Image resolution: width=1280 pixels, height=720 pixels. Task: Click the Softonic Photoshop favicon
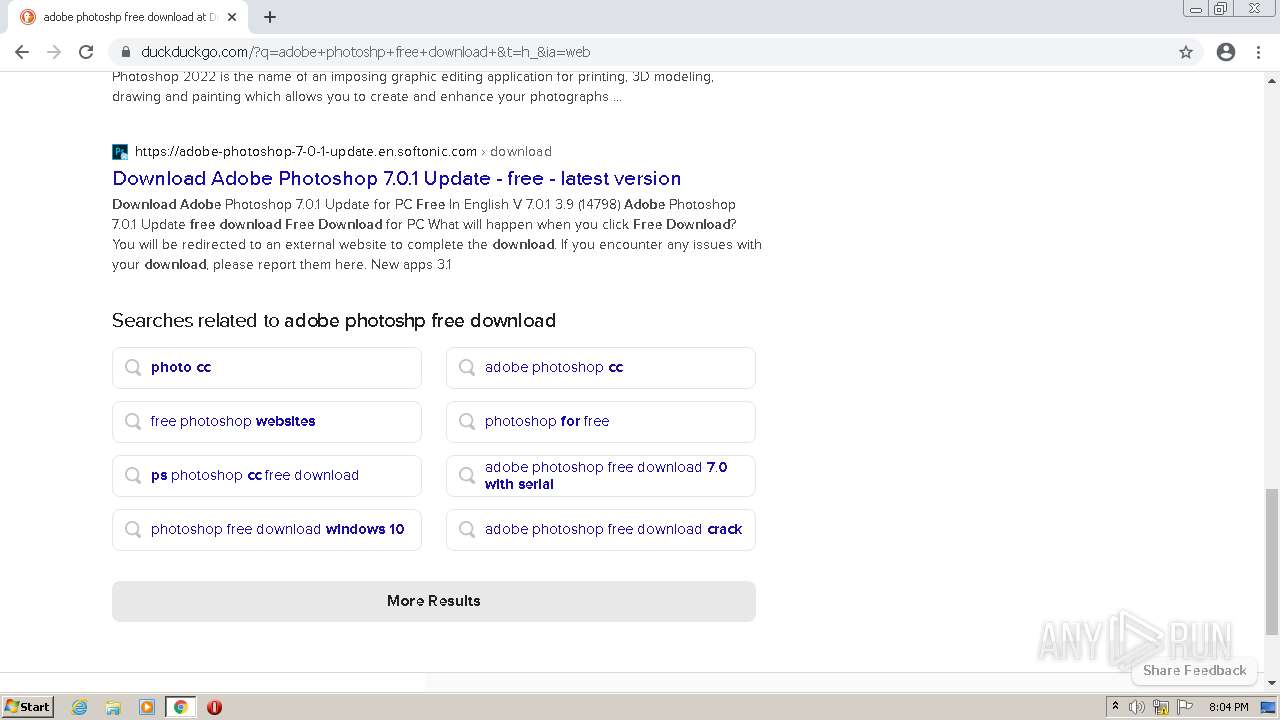(x=120, y=152)
